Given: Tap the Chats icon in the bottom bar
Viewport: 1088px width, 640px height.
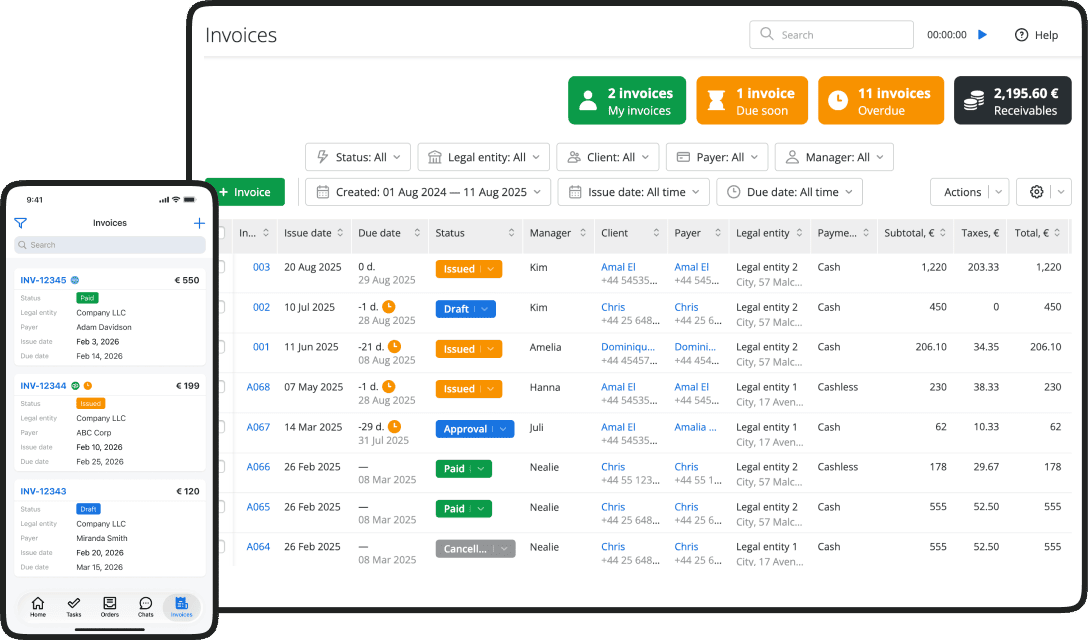Looking at the screenshot, I should click(145, 606).
